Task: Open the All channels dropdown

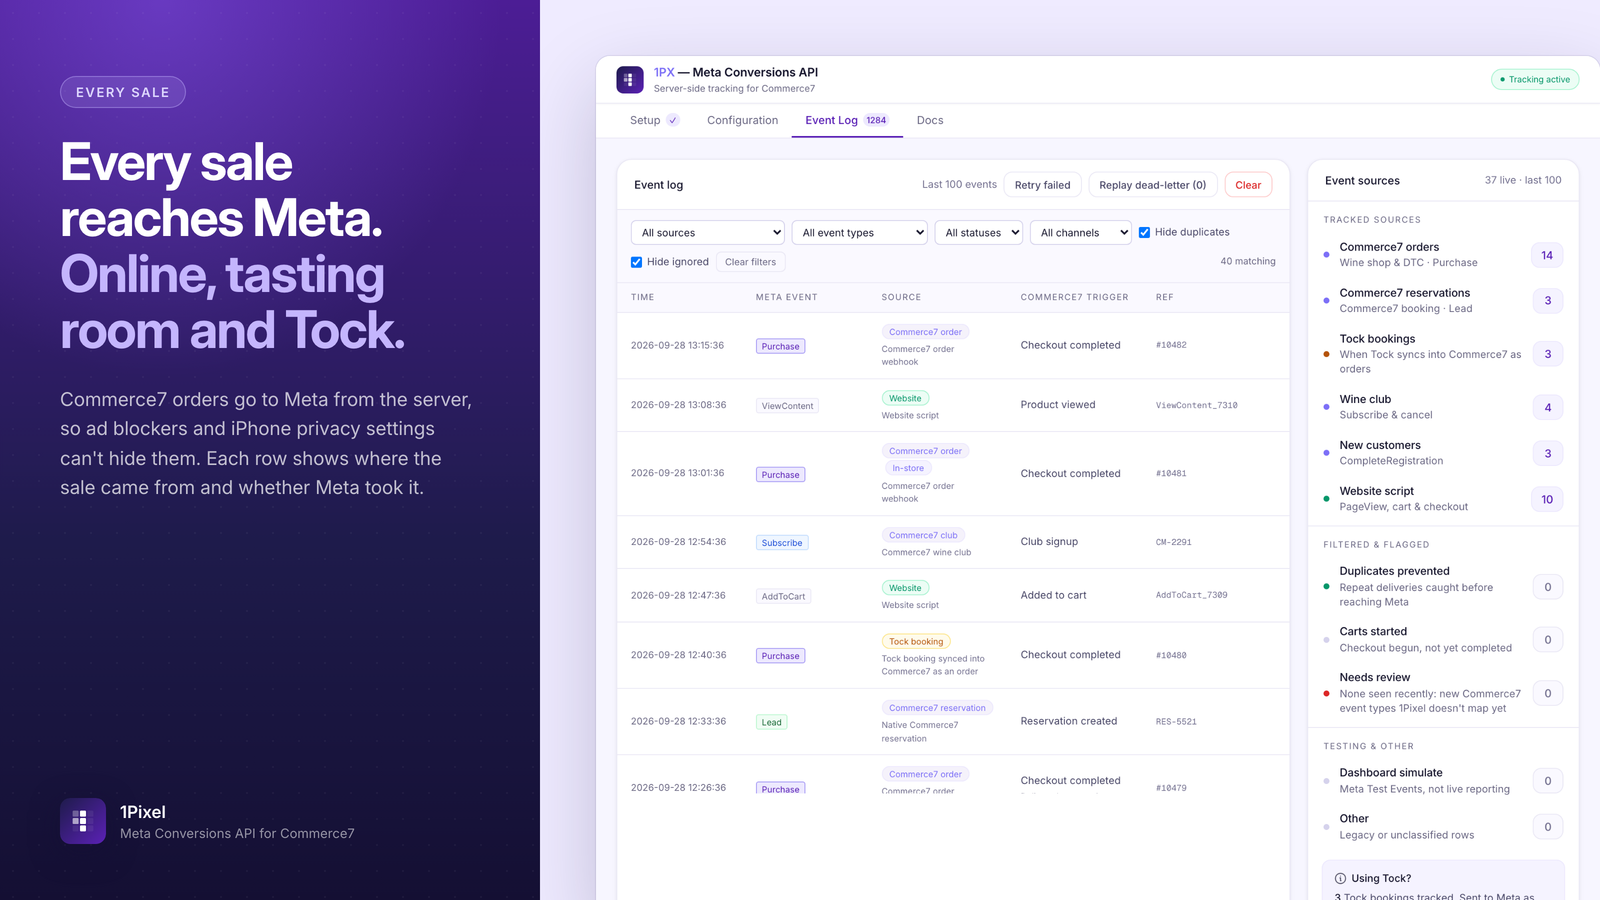Action: tap(1081, 232)
